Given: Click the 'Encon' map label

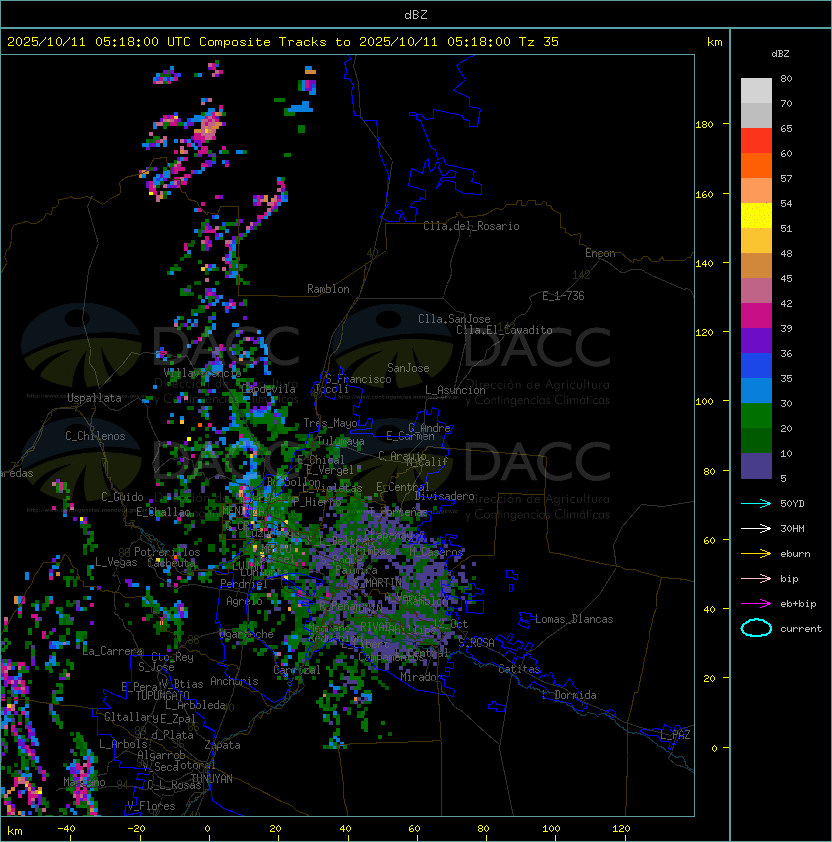Looking at the screenshot, I should [600, 253].
